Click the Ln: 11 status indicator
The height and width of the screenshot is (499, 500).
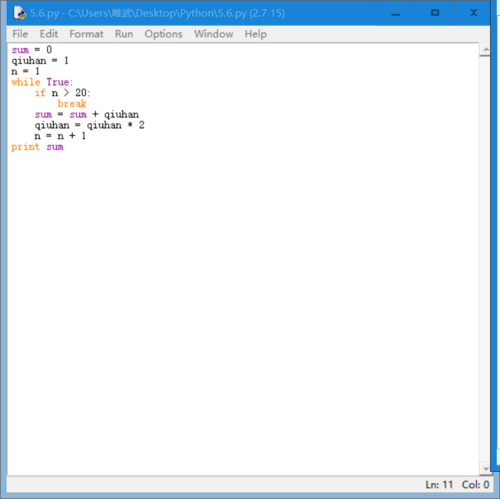439,484
